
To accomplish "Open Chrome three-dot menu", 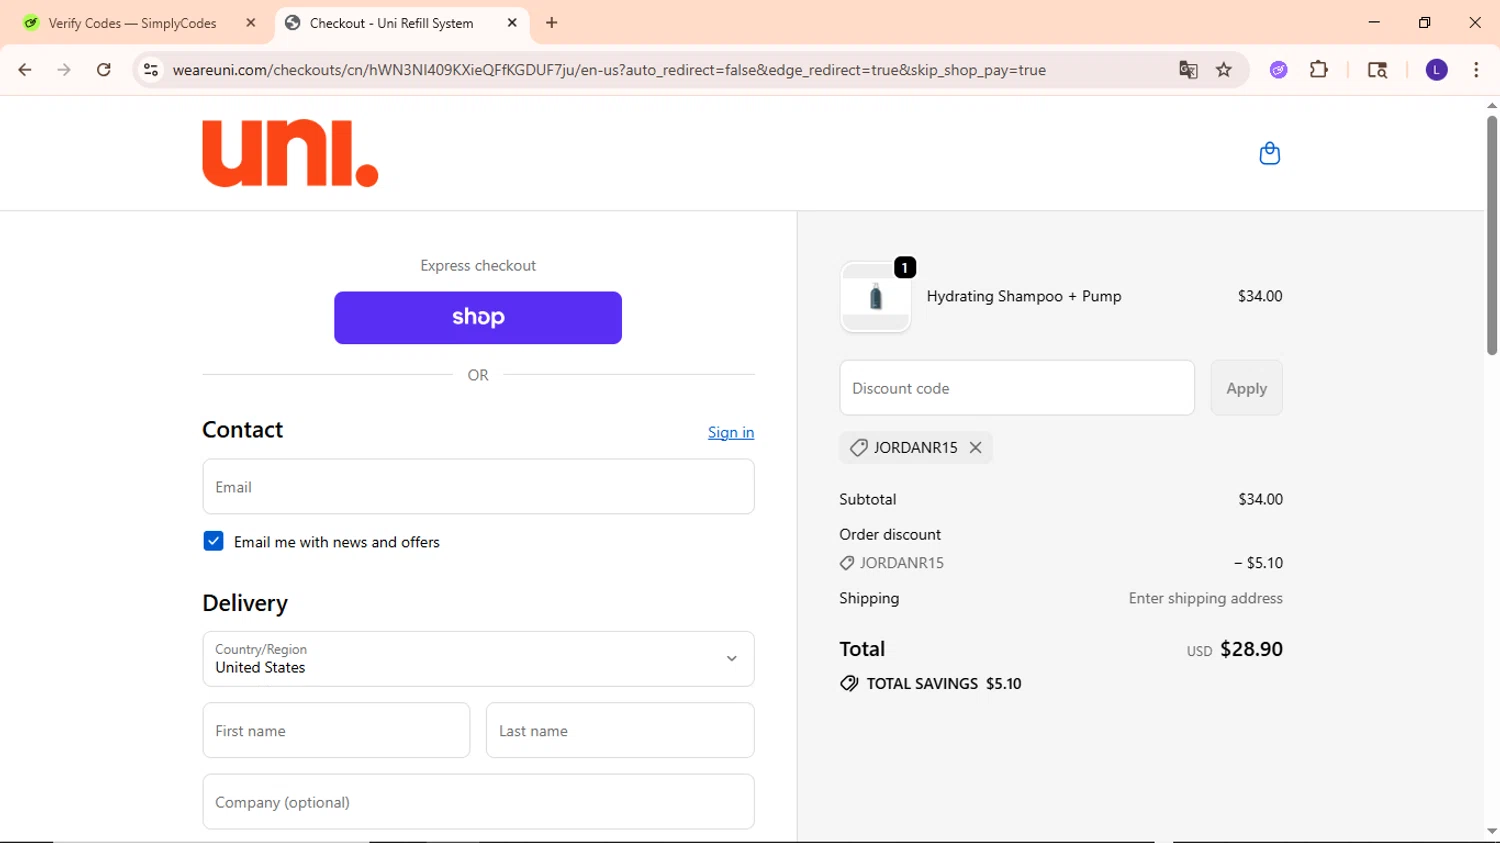I will [x=1476, y=70].
